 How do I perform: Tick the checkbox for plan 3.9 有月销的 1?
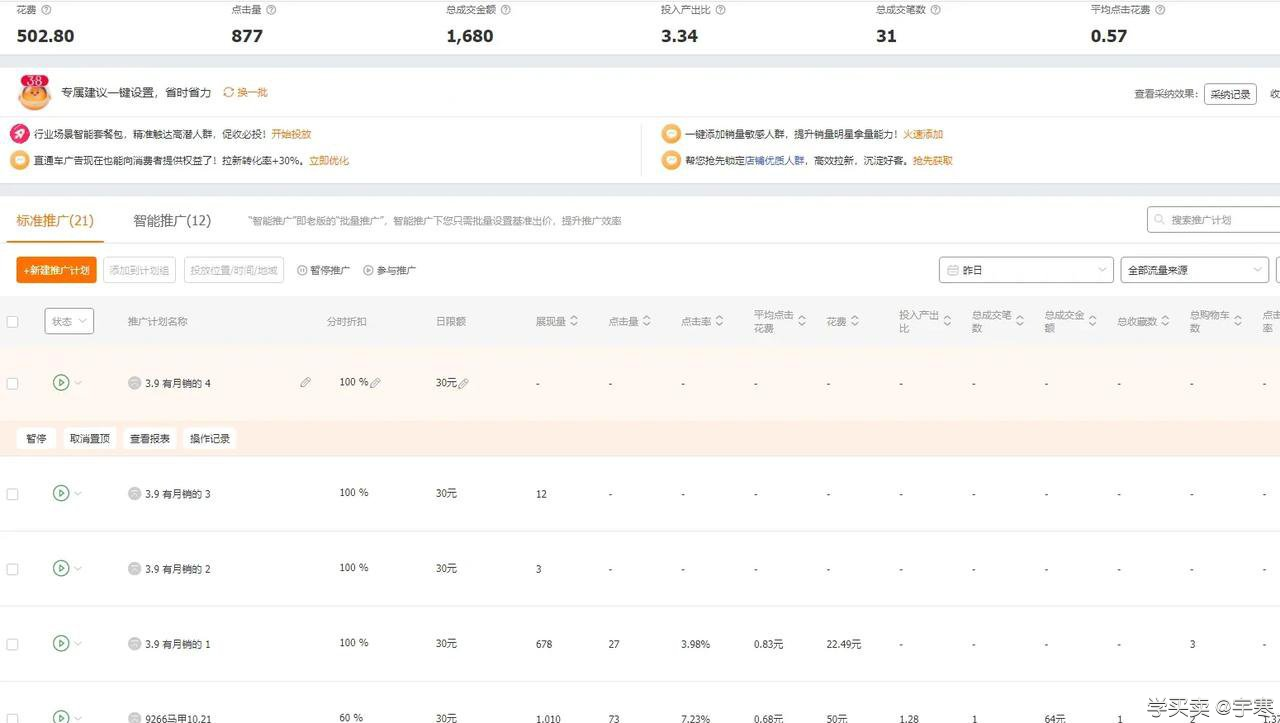point(12,644)
